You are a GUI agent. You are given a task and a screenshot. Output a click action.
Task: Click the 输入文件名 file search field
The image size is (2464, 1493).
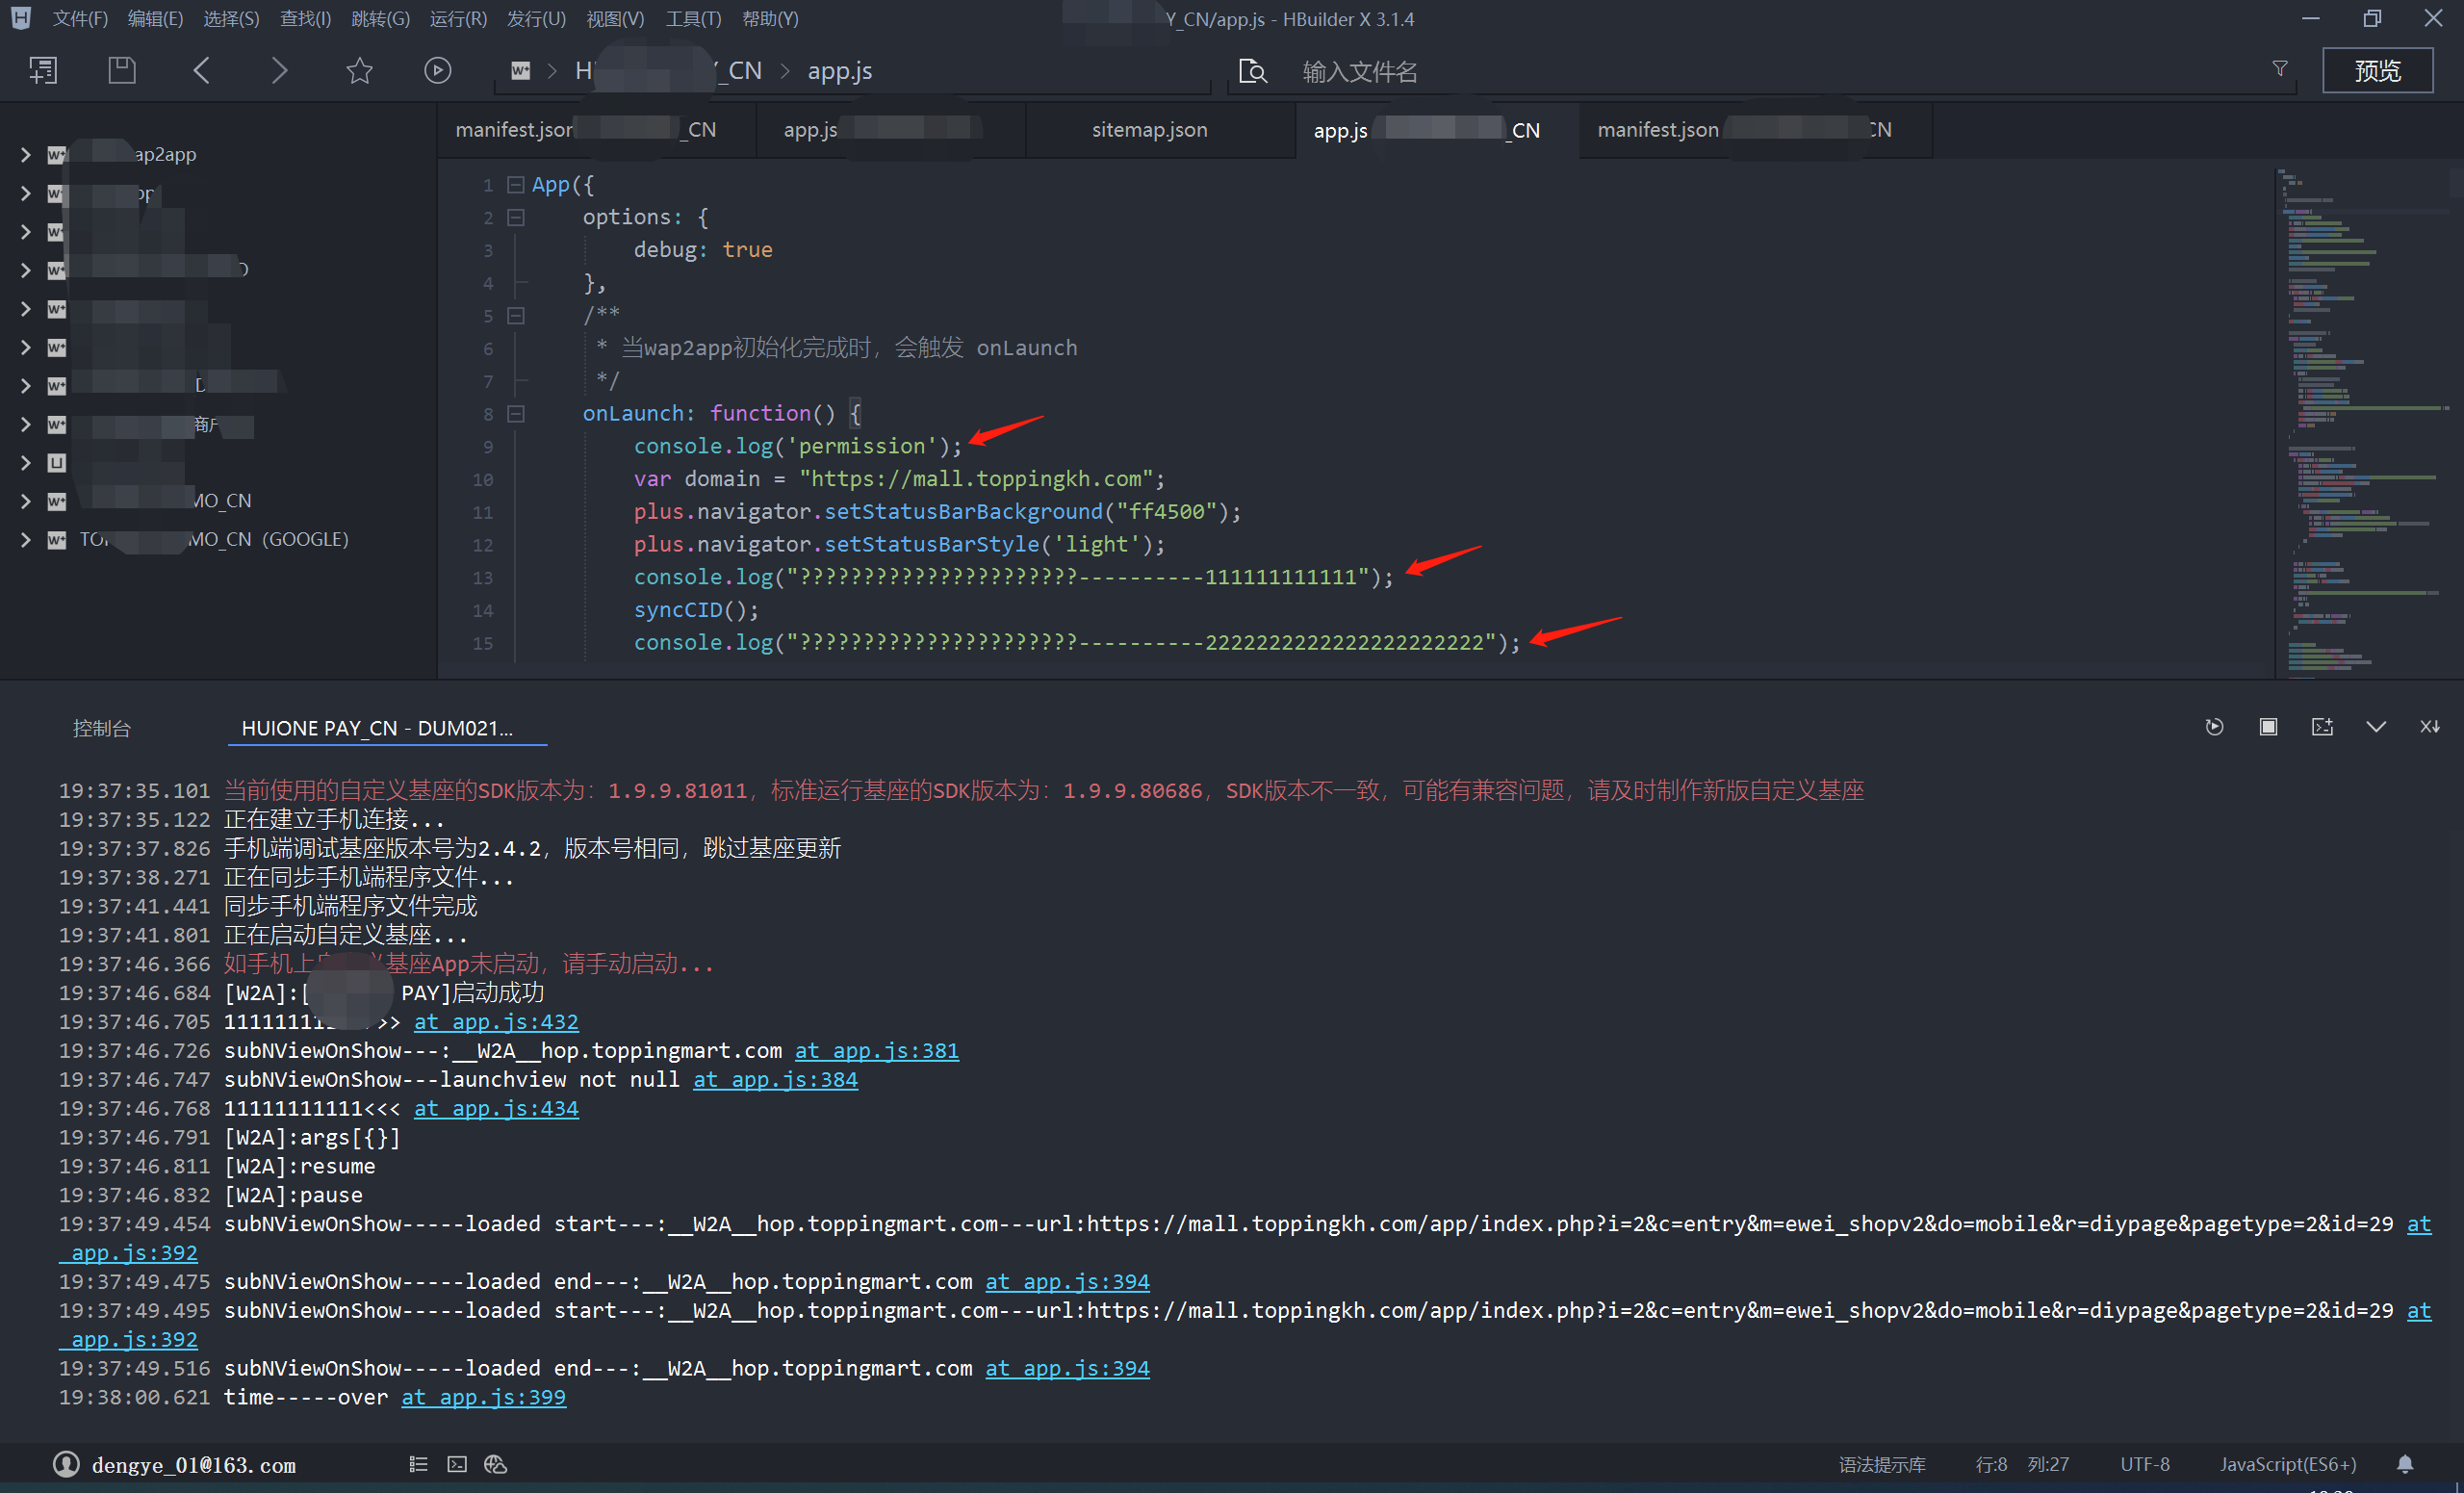pos(1359,72)
